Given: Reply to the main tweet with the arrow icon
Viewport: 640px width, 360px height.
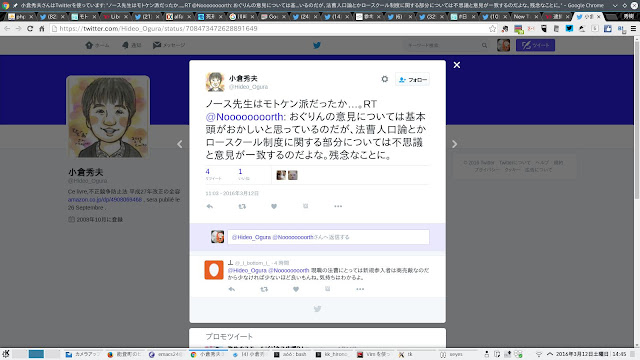Looking at the screenshot, I should (209, 206).
